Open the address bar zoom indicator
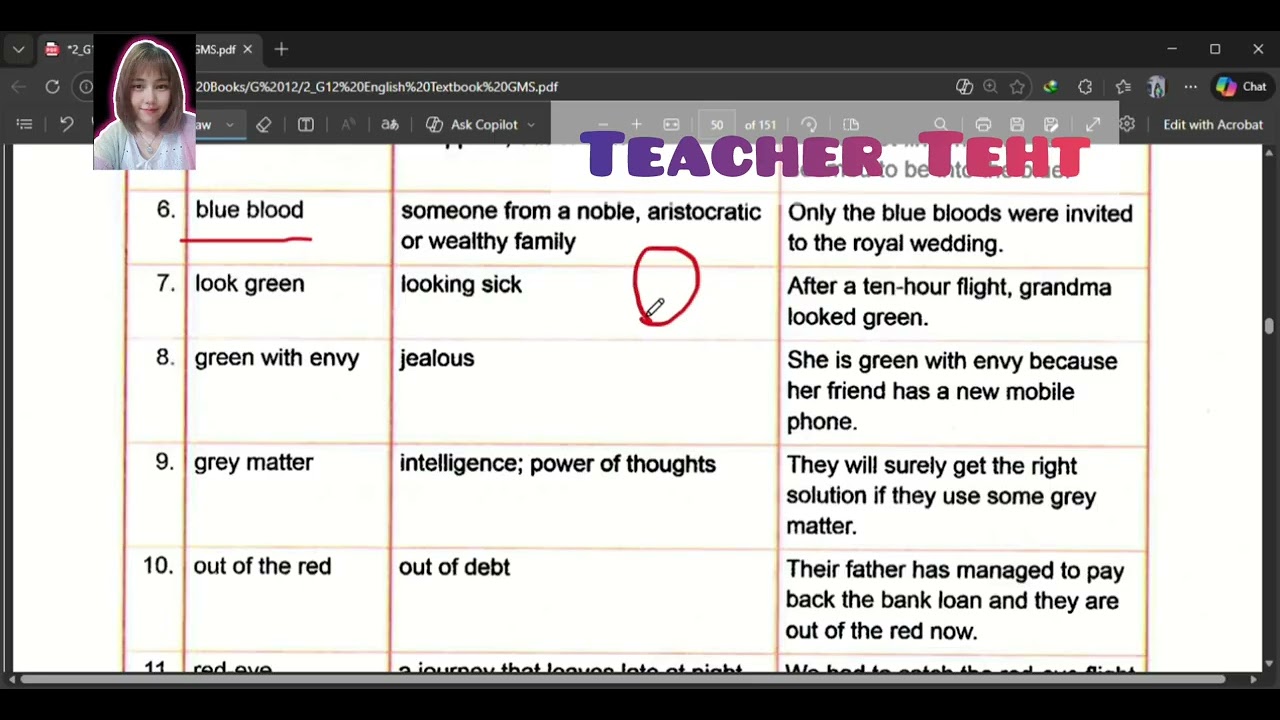This screenshot has width=1280, height=720. [x=990, y=87]
